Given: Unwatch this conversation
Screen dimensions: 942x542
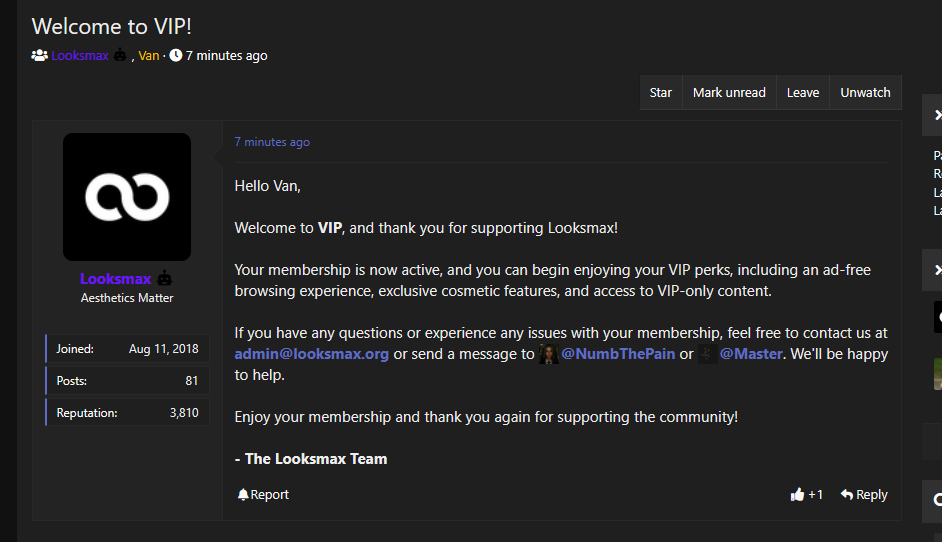Looking at the screenshot, I should (x=865, y=93).
